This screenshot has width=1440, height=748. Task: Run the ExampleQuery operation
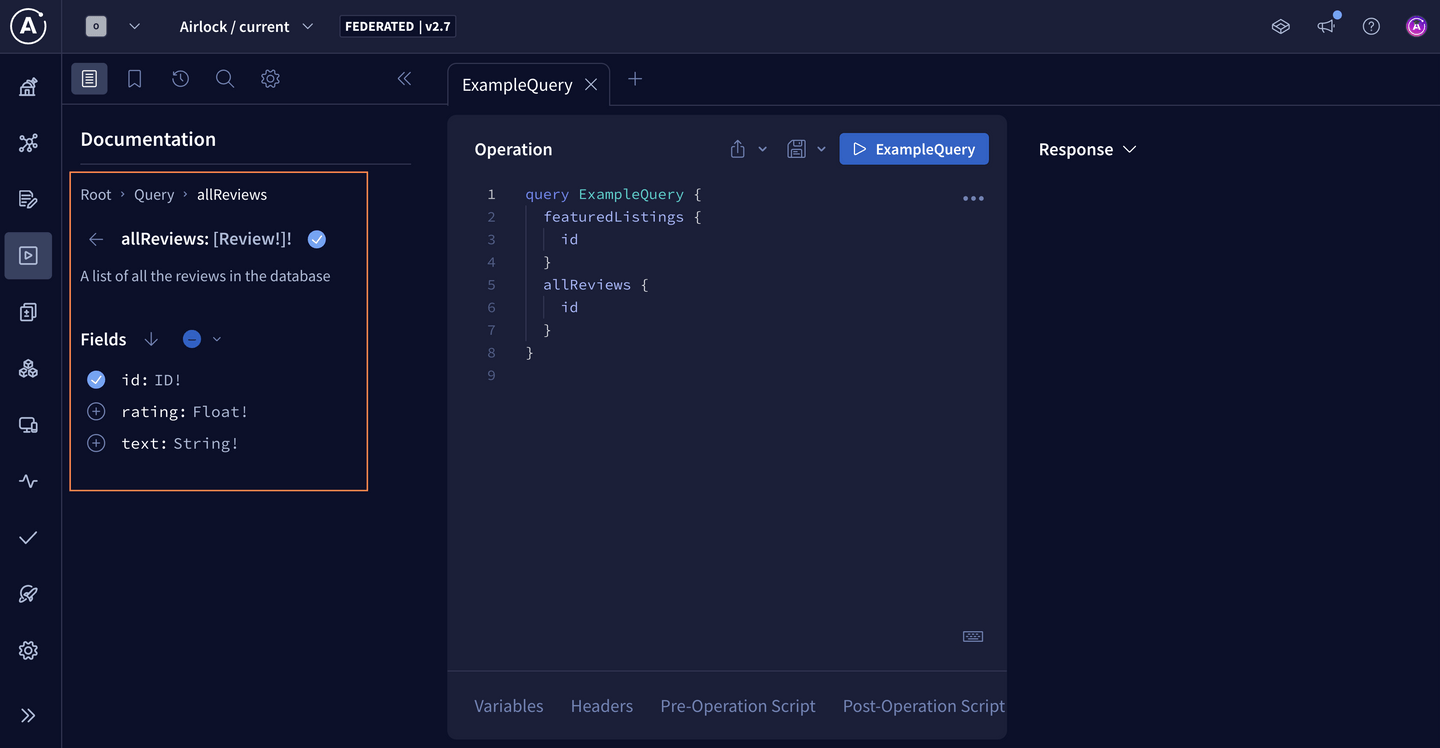pyautogui.click(x=913, y=149)
